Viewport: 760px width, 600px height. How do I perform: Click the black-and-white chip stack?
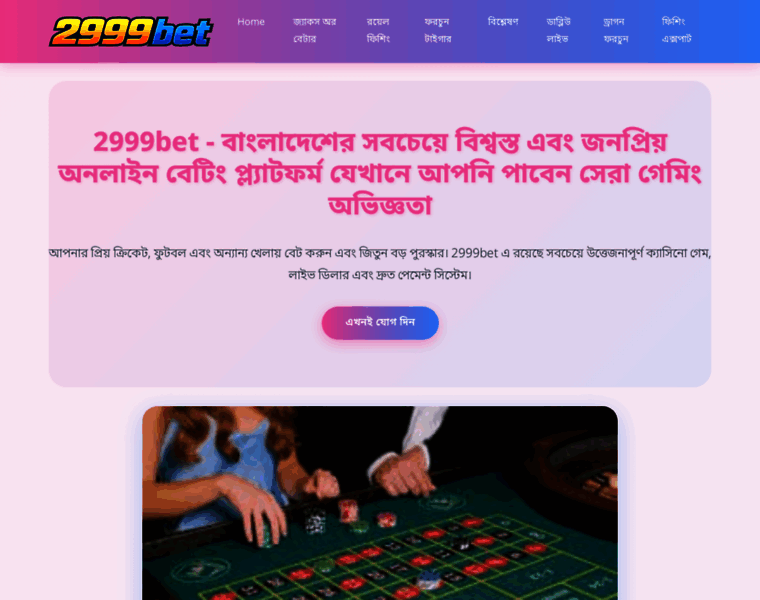pyautogui.click(x=315, y=521)
